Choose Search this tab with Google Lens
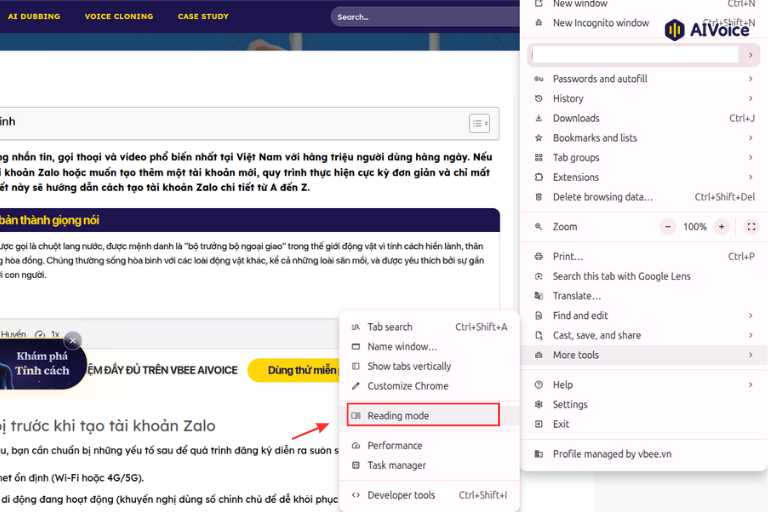This screenshot has height=512, width=768. click(x=644, y=276)
